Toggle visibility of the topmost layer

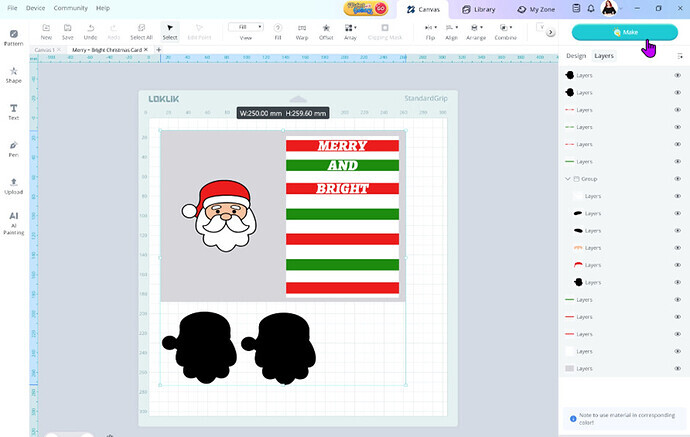click(x=677, y=75)
